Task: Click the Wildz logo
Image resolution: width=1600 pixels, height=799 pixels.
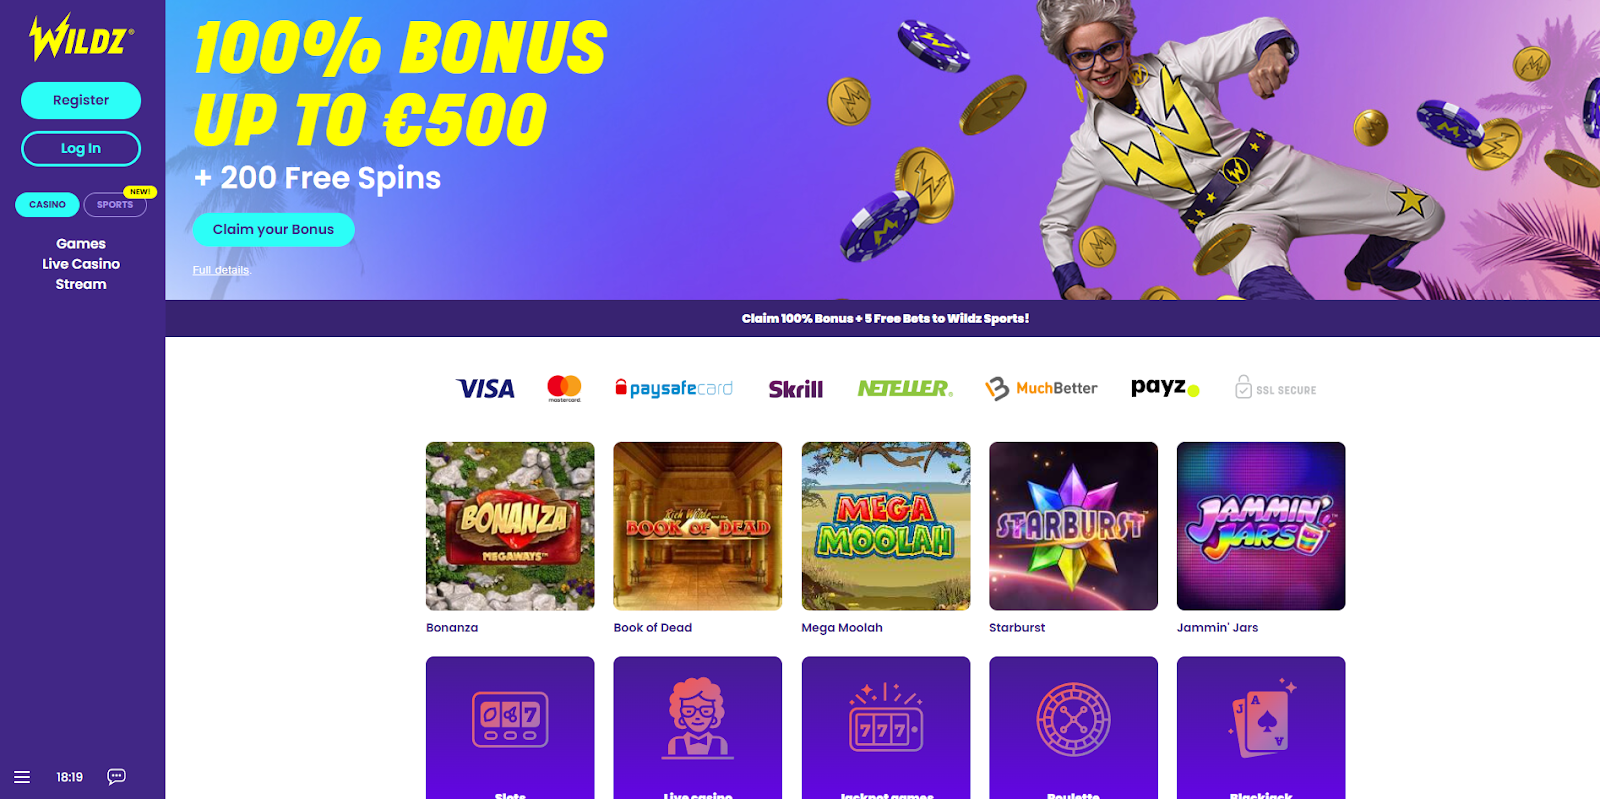Action: [81, 39]
